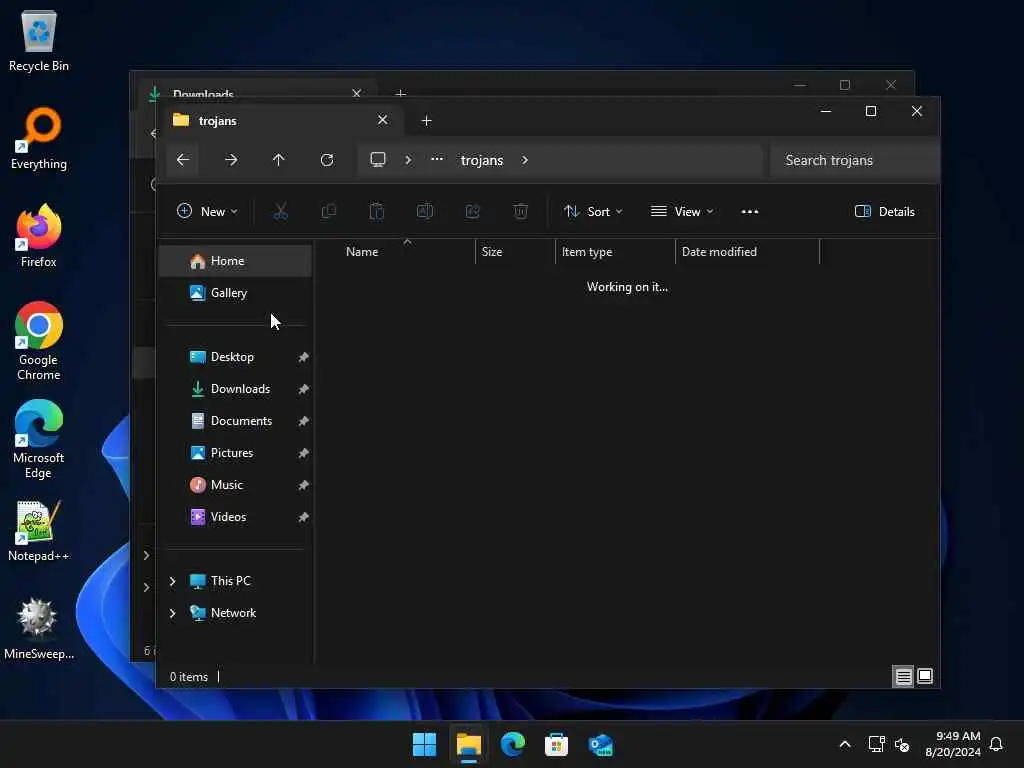Switch to large thumbnails view in status bar

point(925,677)
